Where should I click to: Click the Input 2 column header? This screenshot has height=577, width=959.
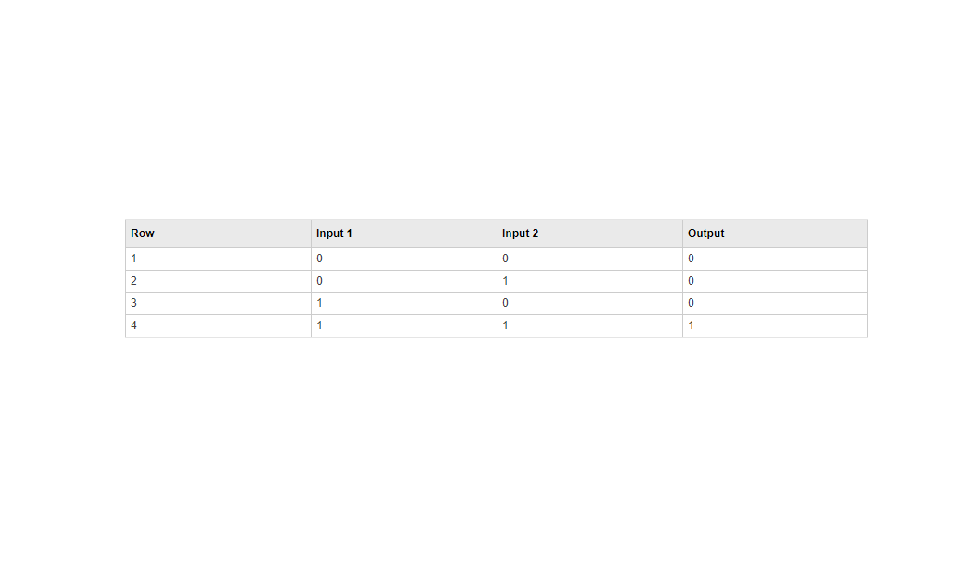point(520,234)
